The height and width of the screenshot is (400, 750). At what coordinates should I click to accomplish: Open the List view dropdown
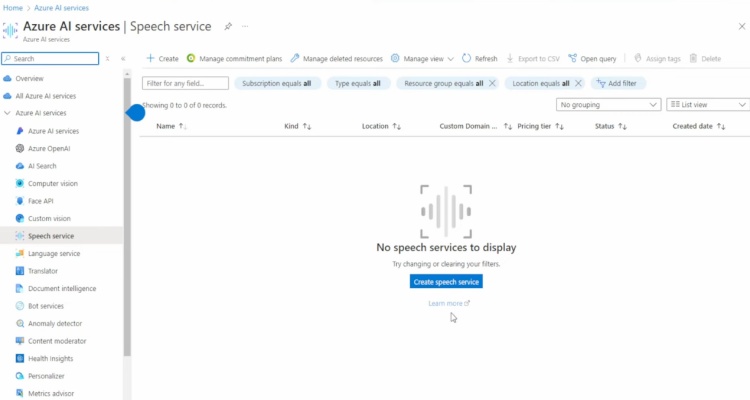[708, 105]
